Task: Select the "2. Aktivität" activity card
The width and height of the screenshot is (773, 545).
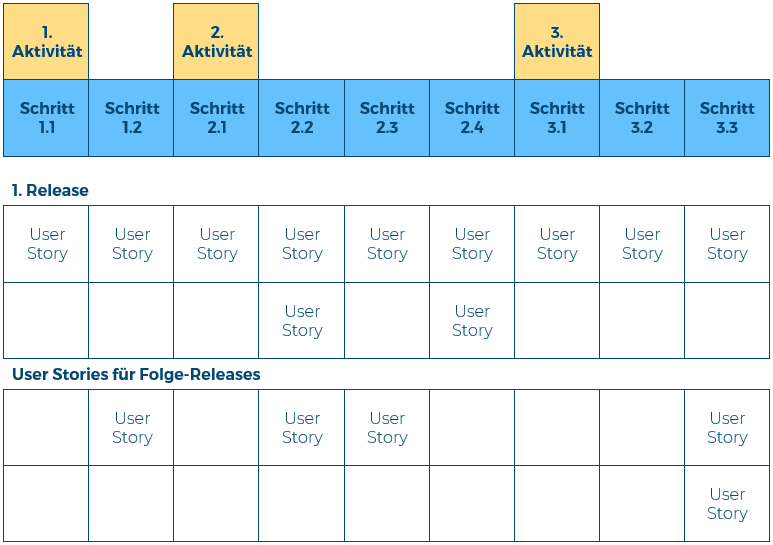Action: pos(216,42)
